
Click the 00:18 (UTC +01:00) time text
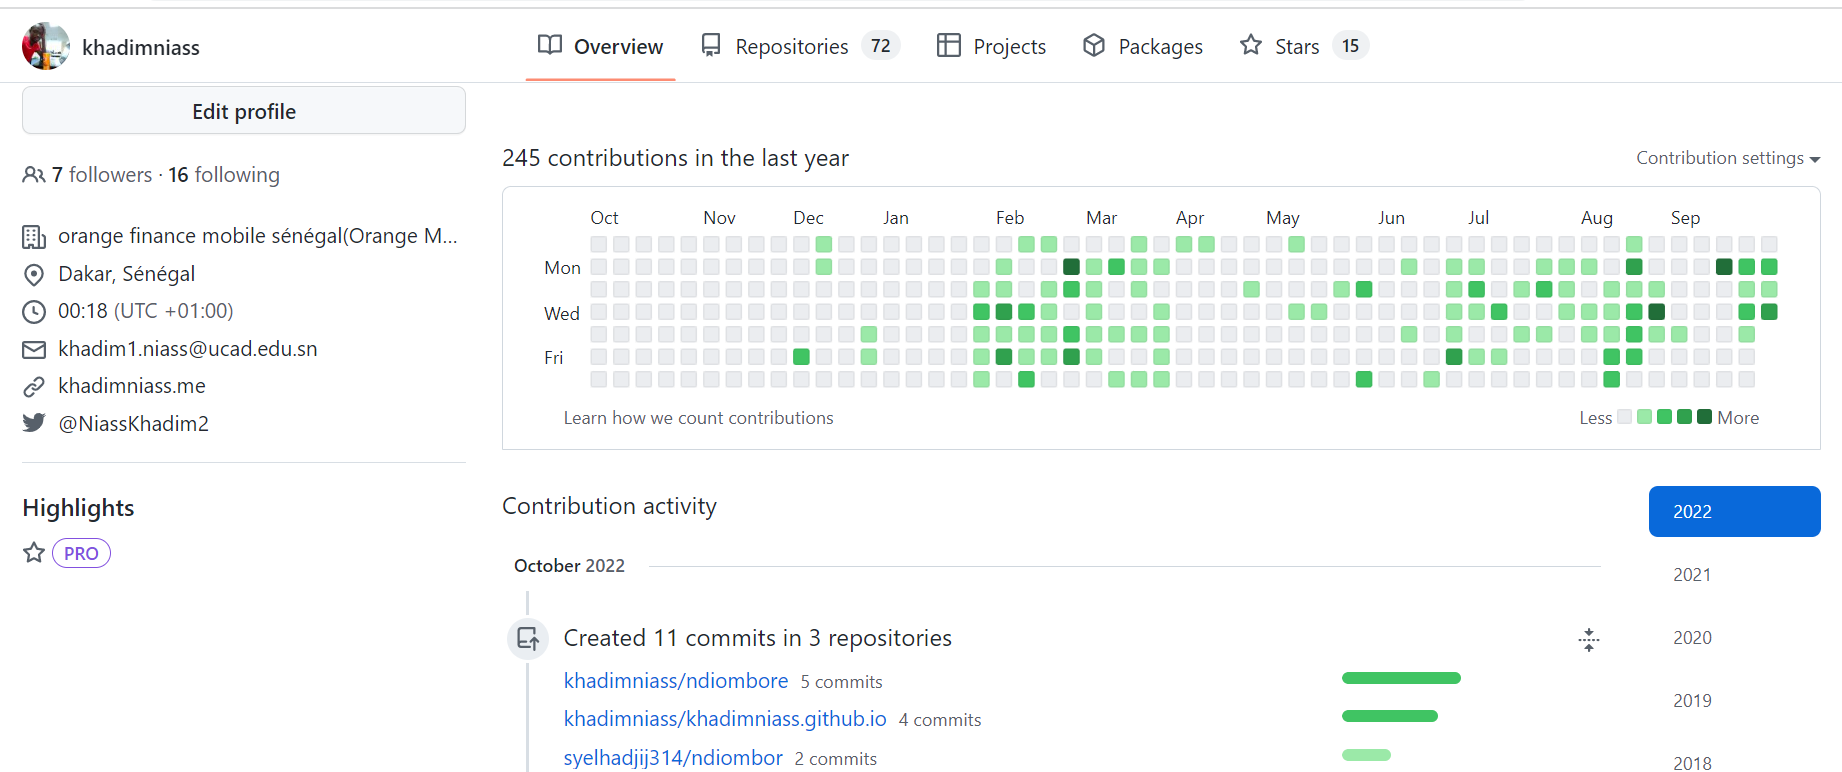146,311
